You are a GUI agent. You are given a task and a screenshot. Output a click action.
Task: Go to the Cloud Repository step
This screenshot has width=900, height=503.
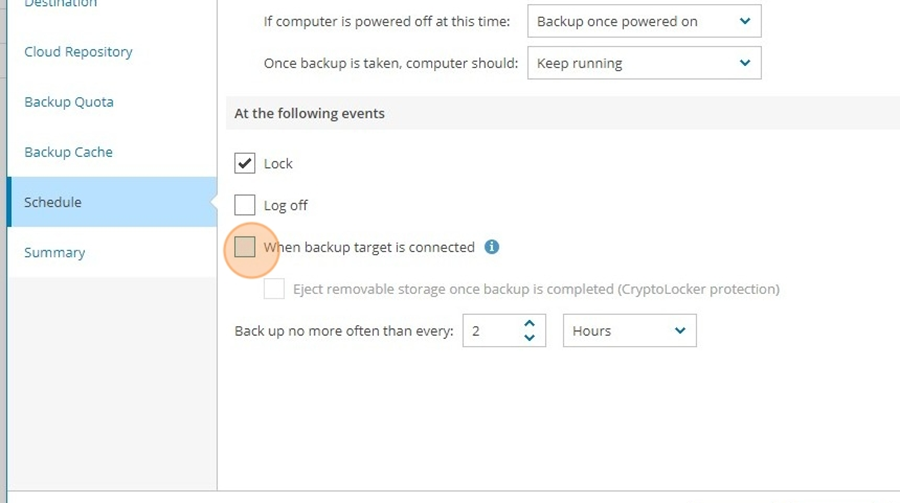pos(78,52)
